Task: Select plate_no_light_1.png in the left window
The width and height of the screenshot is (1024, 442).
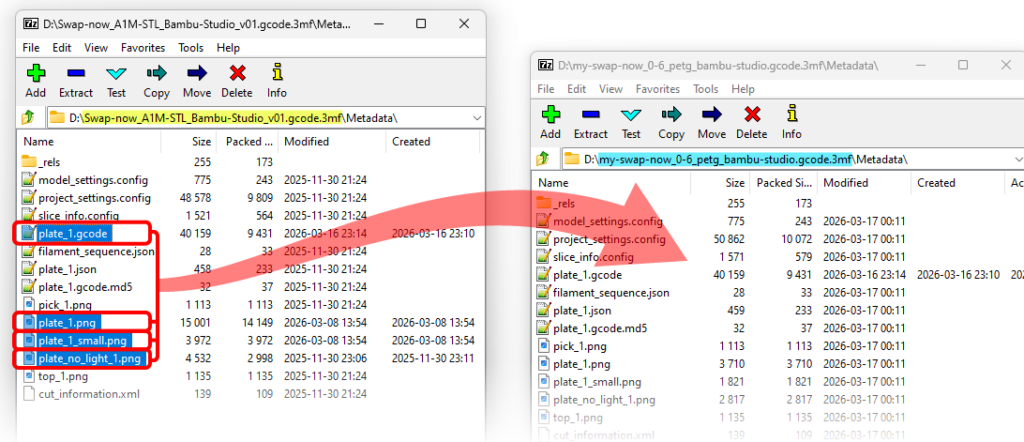Action: (x=89, y=358)
